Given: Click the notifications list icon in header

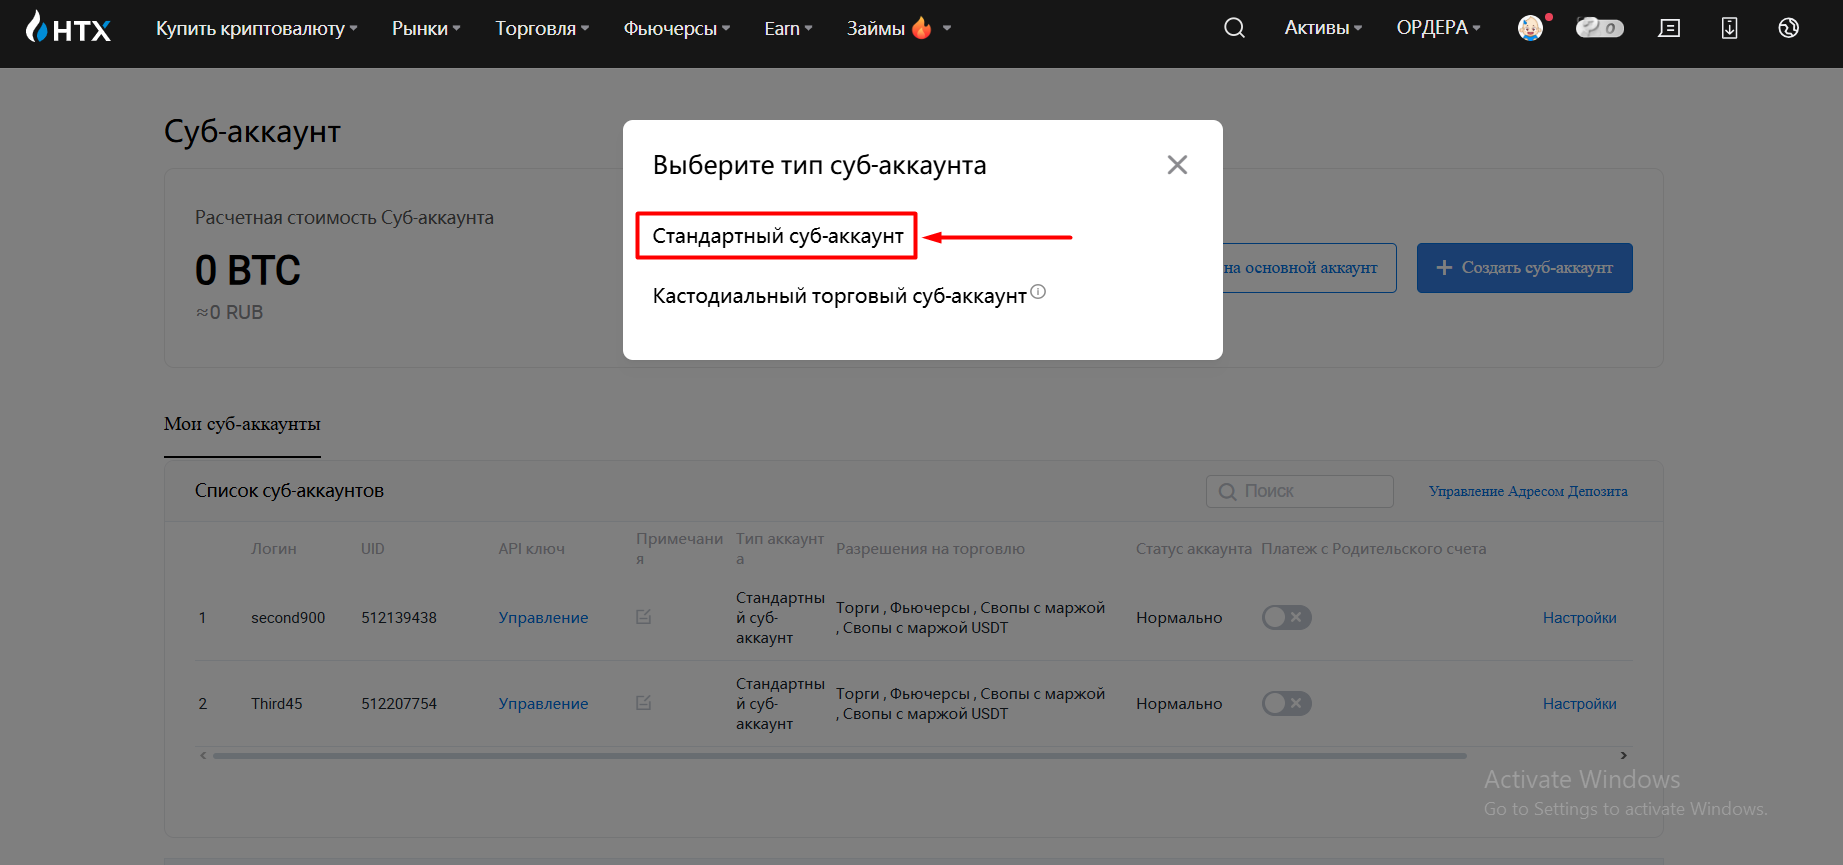Looking at the screenshot, I should coord(1669,28).
